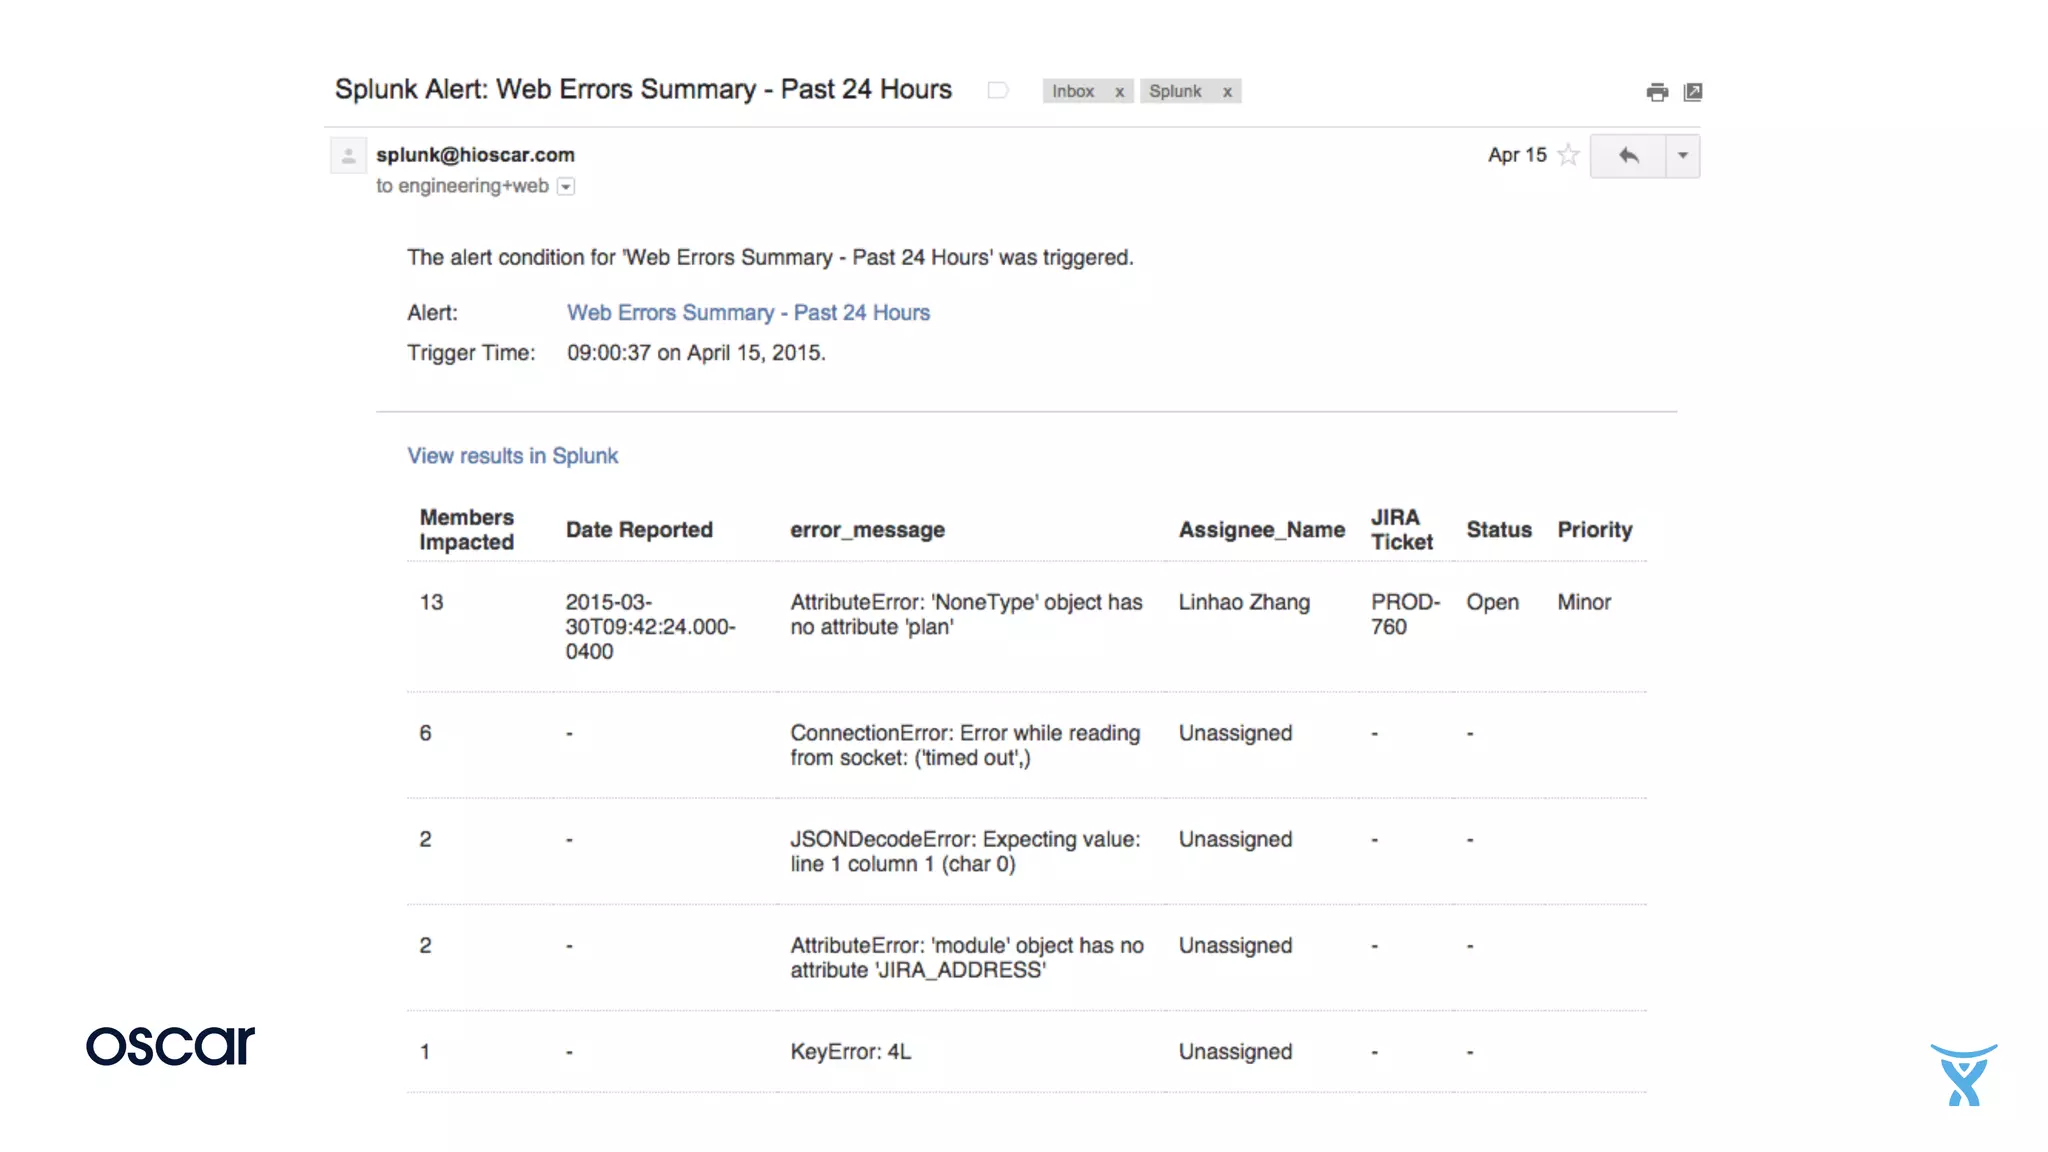The image size is (2048, 1152).
Task: Click the Splunk label tag
Action: pyautogui.click(x=1175, y=91)
